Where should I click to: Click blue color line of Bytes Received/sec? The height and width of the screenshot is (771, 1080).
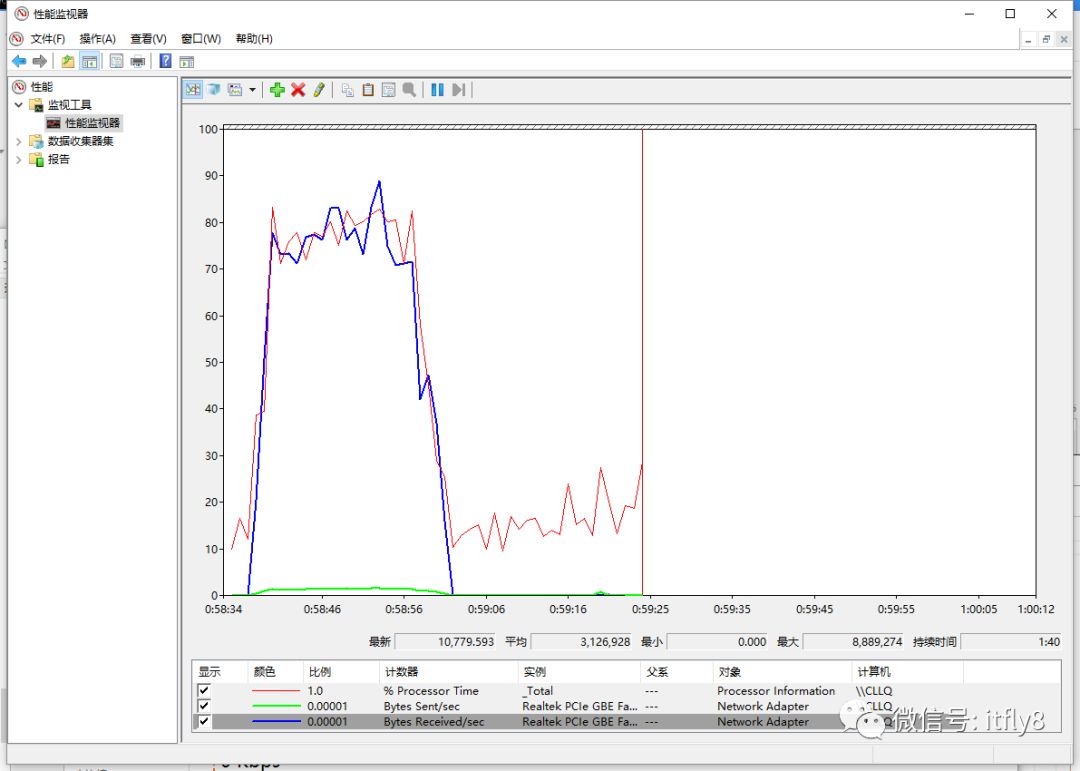[276, 721]
